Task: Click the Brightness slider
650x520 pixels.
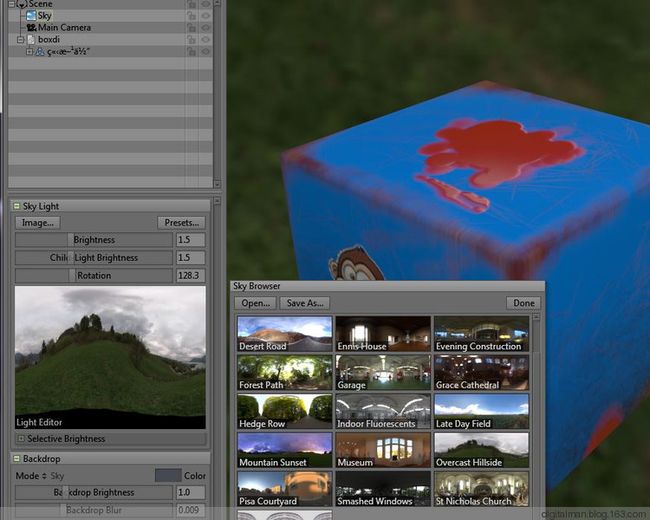Action: click(94, 240)
